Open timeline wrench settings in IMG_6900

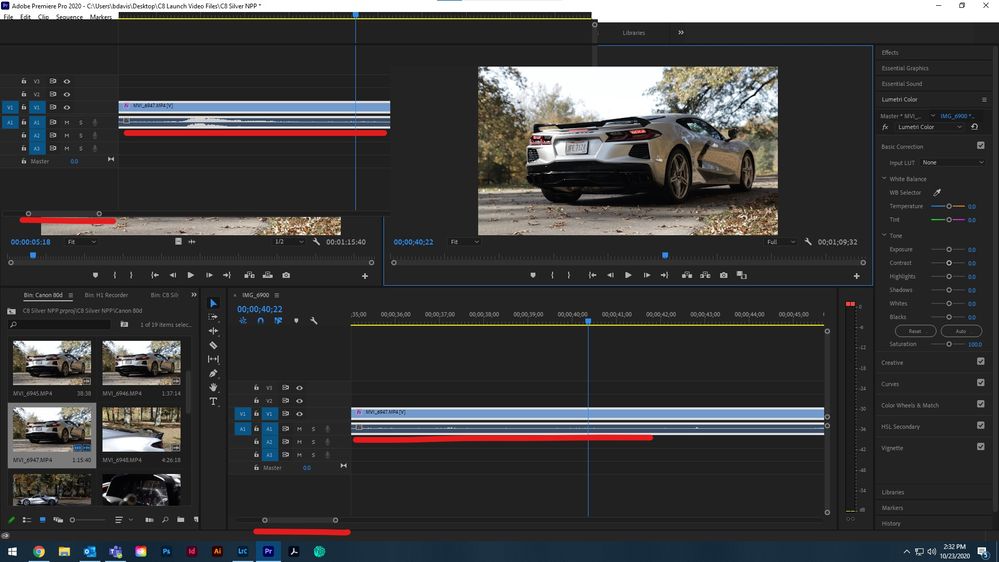tap(314, 321)
